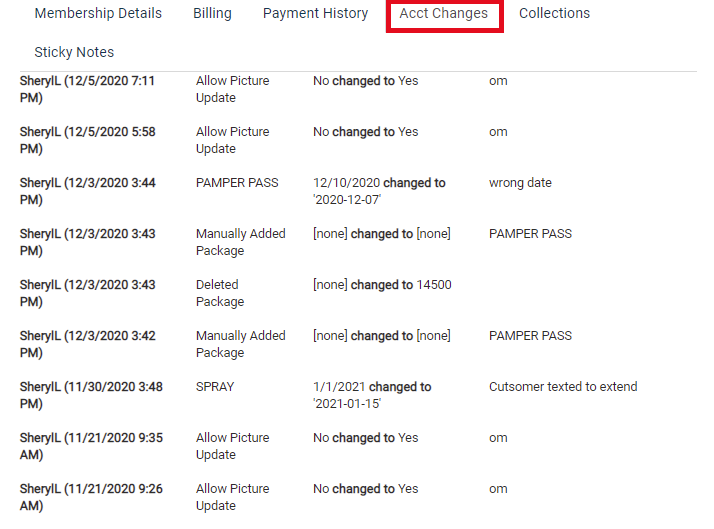Click '[none] changed to 14500' value
This screenshot has width=714, height=529.
pyautogui.click(x=382, y=285)
